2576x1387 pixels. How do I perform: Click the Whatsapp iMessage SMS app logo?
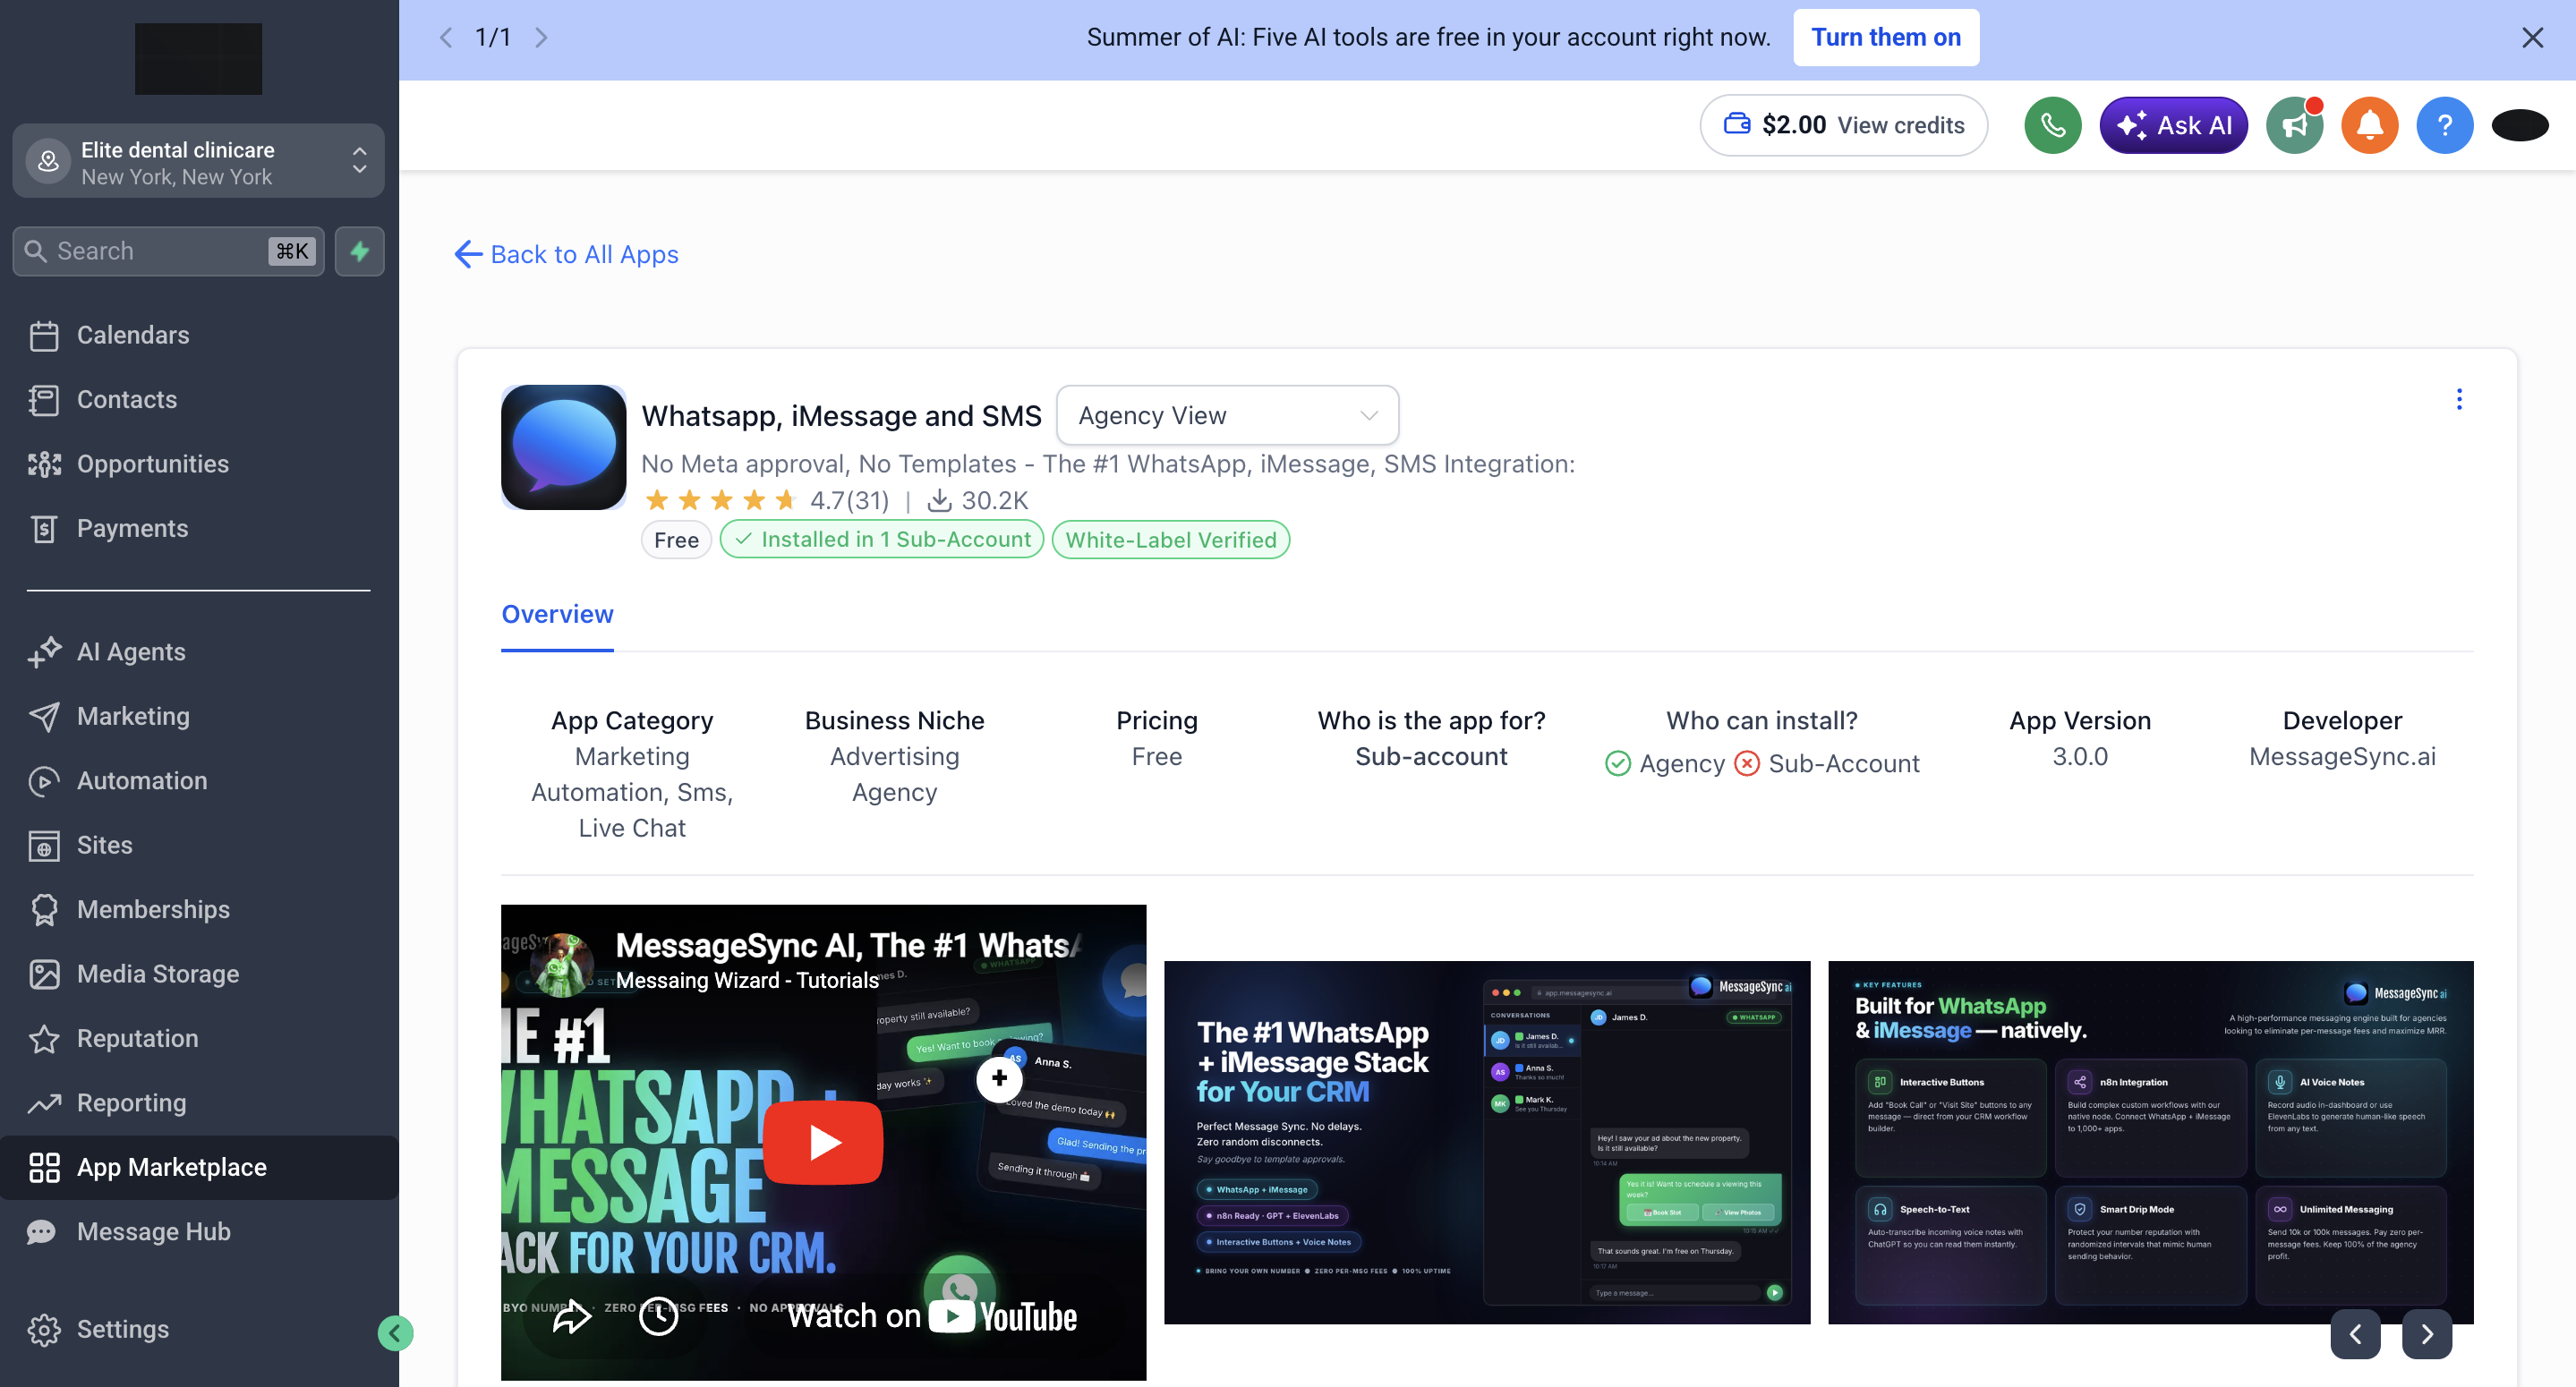563,447
